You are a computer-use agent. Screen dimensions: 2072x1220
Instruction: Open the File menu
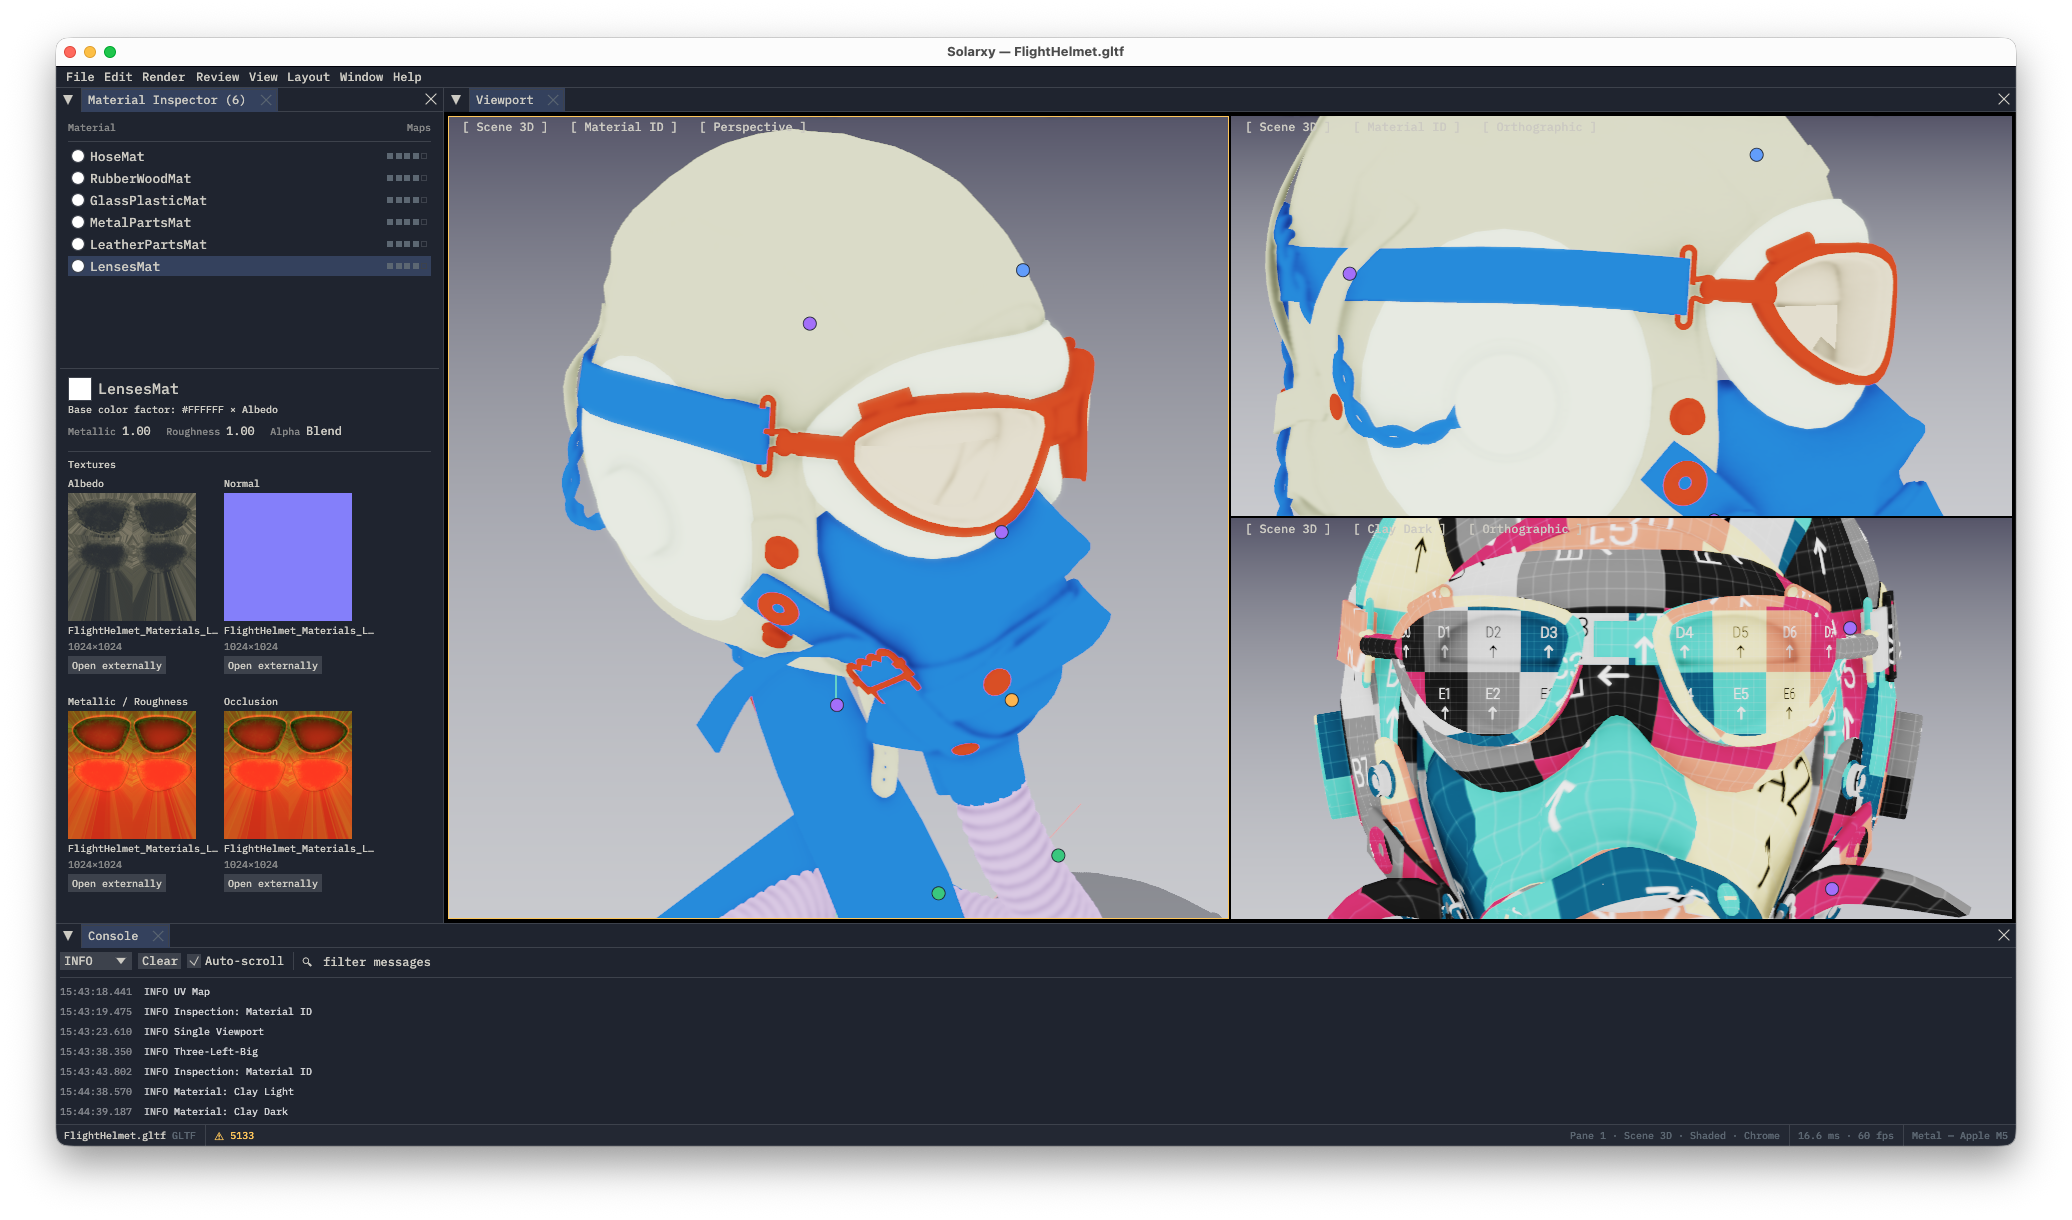click(80, 77)
